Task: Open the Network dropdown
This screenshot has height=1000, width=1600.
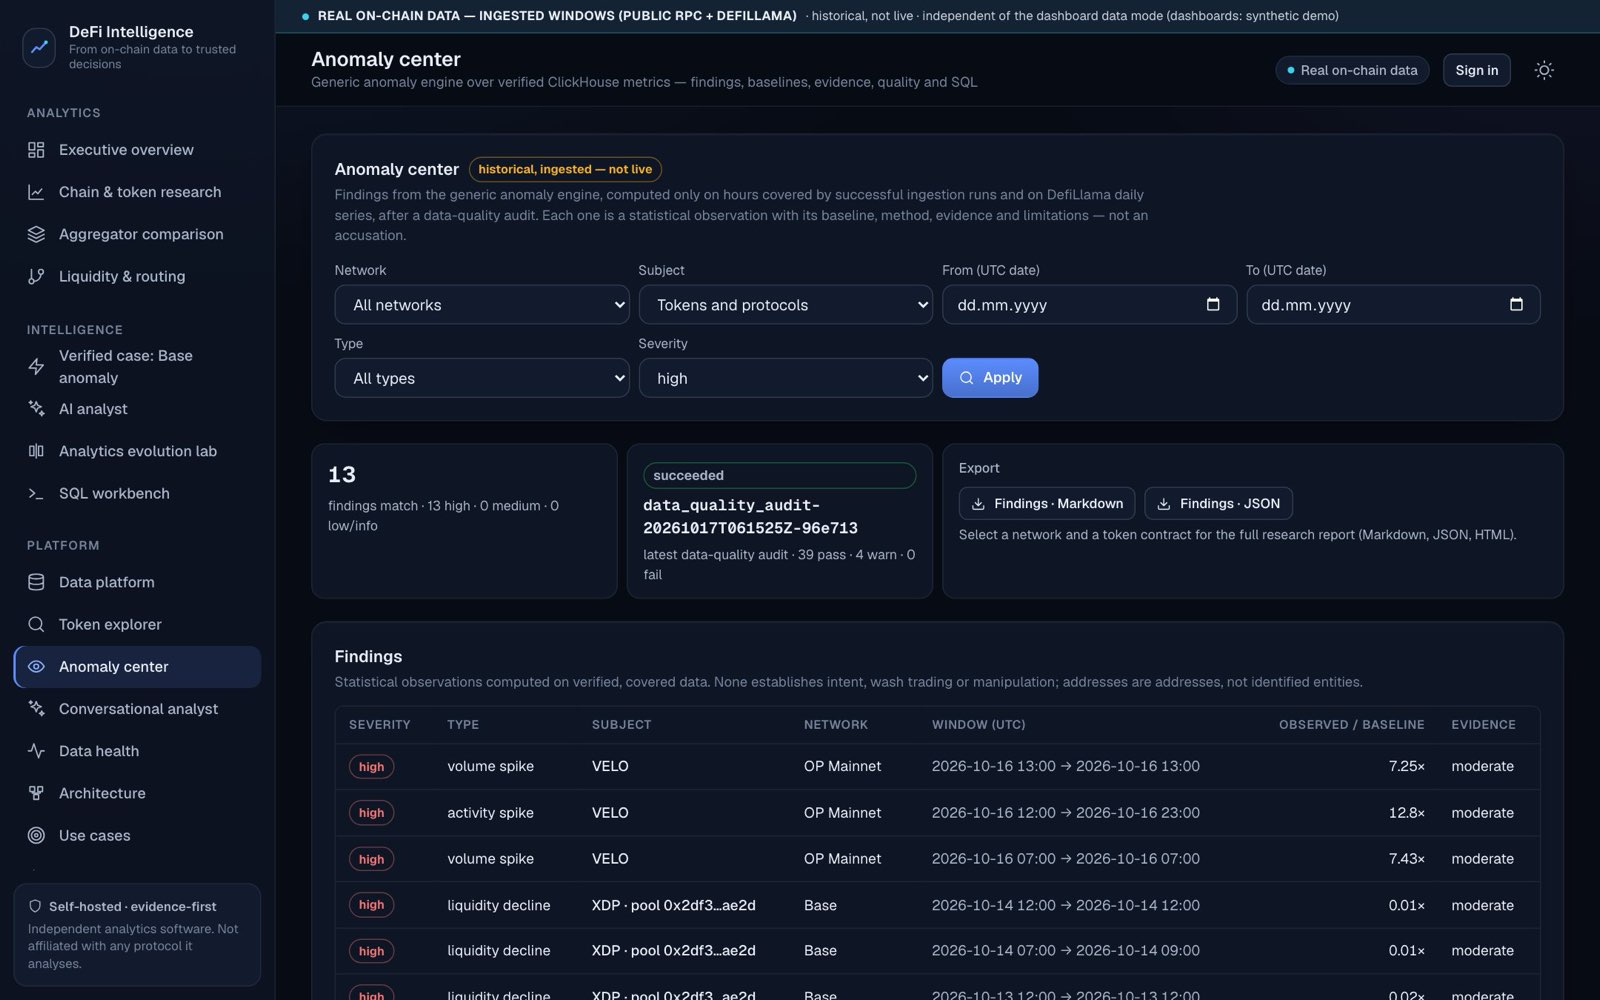Action: tap(482, 305)
